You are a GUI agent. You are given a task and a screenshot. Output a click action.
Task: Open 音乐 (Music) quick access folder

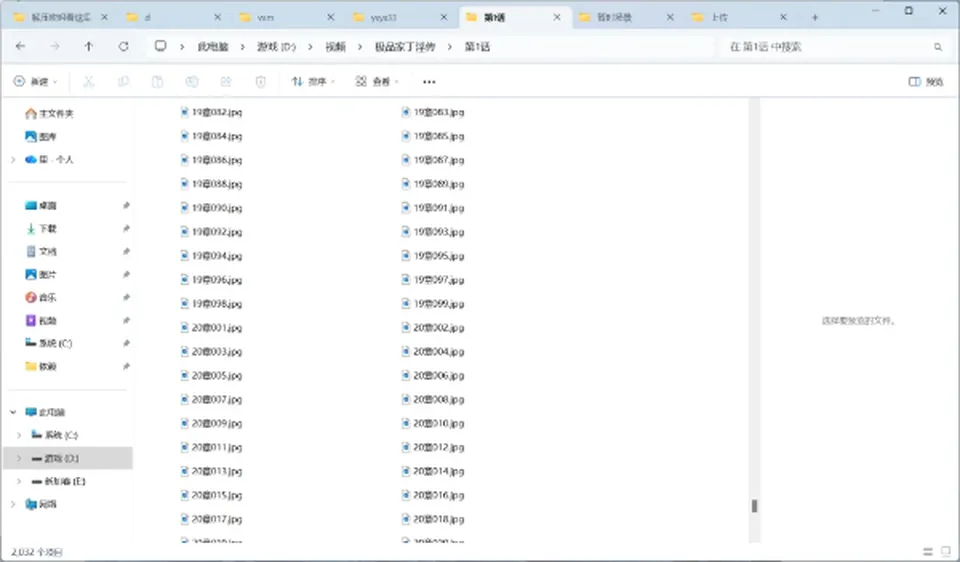click(x=40, y=298)
